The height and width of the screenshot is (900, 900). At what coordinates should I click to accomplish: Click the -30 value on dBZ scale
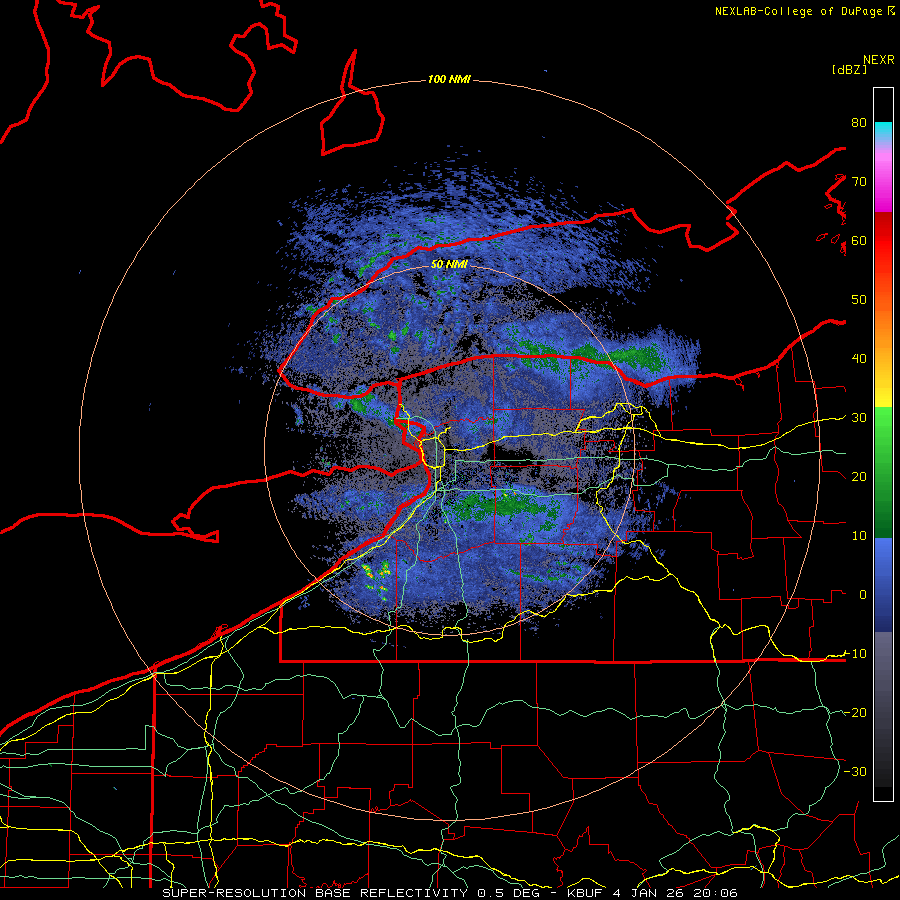pyautogui.click(x=855, y=771)
